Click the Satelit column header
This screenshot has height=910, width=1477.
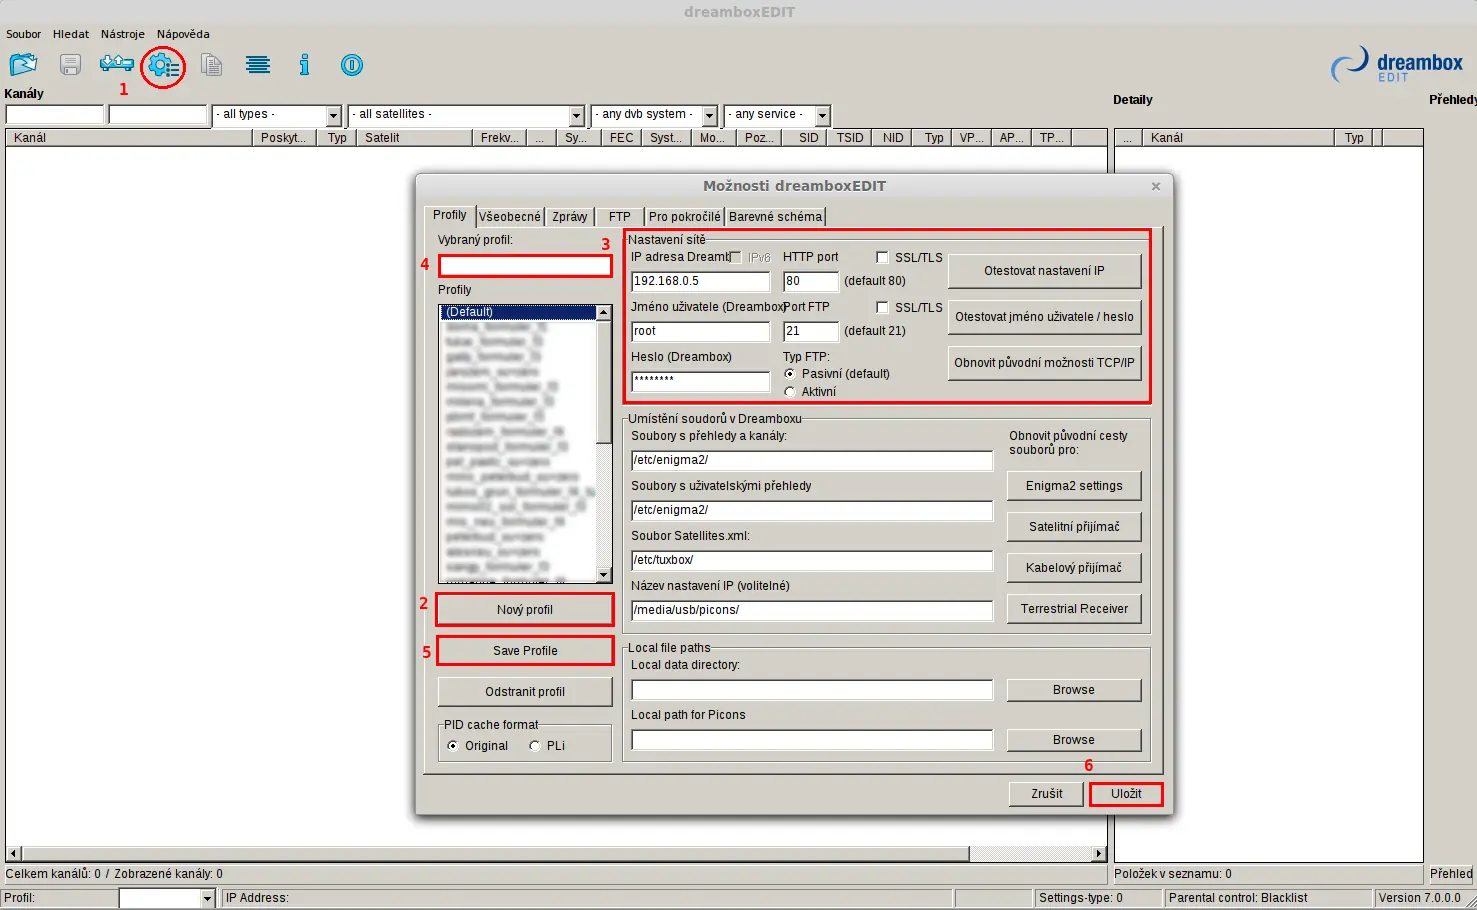coord(414,138)
